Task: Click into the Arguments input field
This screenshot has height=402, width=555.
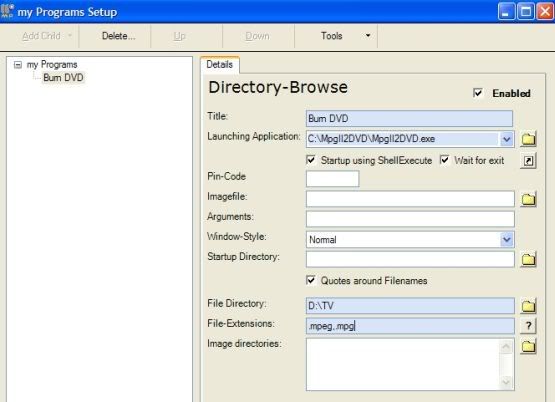Action: [410, 219]
